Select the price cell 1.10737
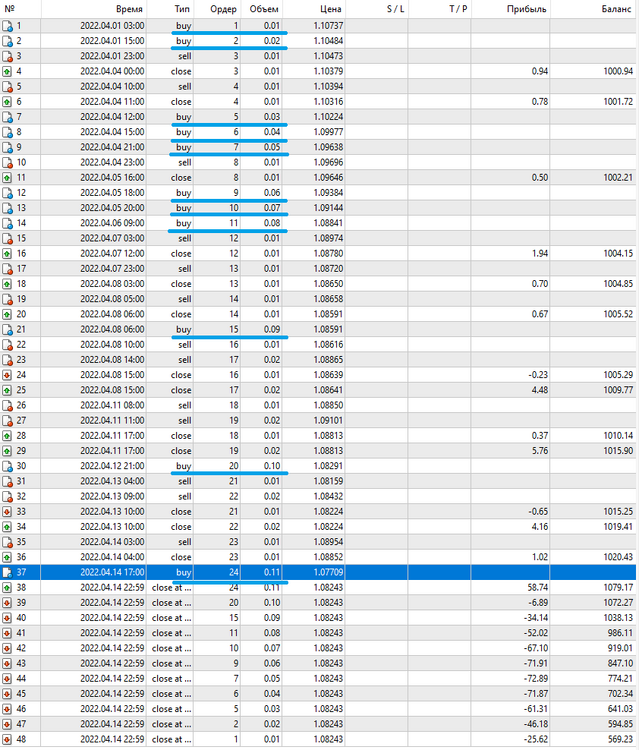639x750 pixels. coord(328,26)
